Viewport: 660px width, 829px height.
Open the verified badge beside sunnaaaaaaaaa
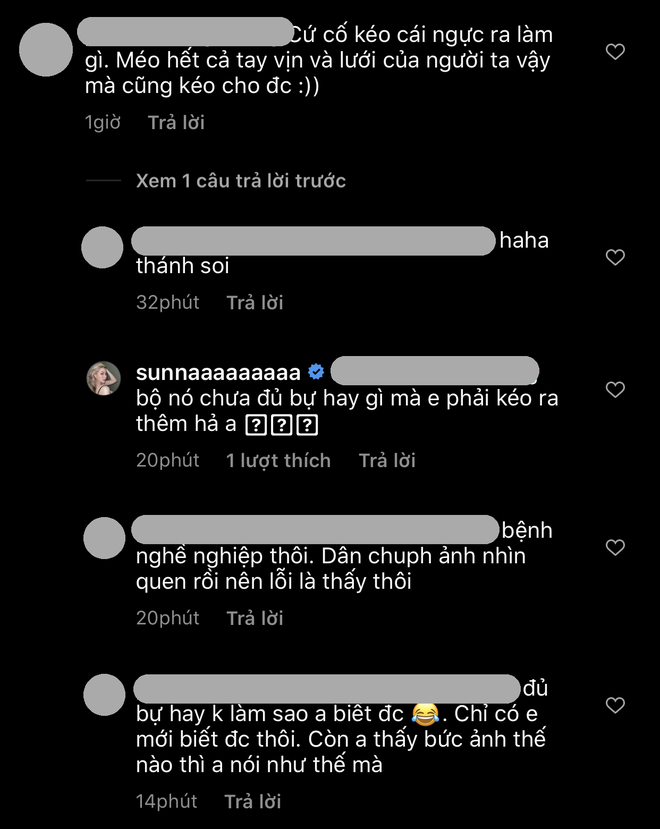(x=316, y=372)
